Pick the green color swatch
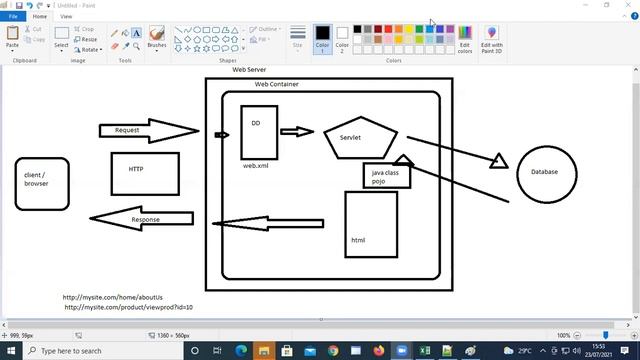This screenshot has width=640, height=360. pos(419,29)
